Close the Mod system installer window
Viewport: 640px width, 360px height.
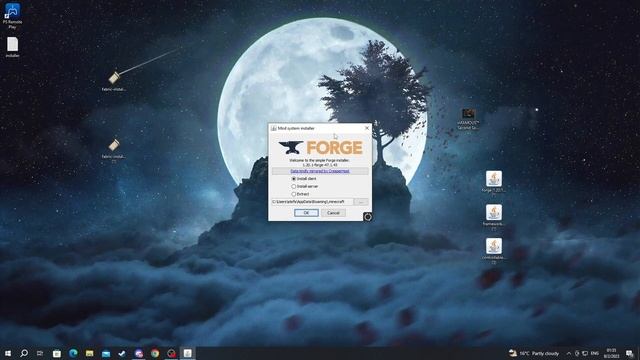click(367, 128)
